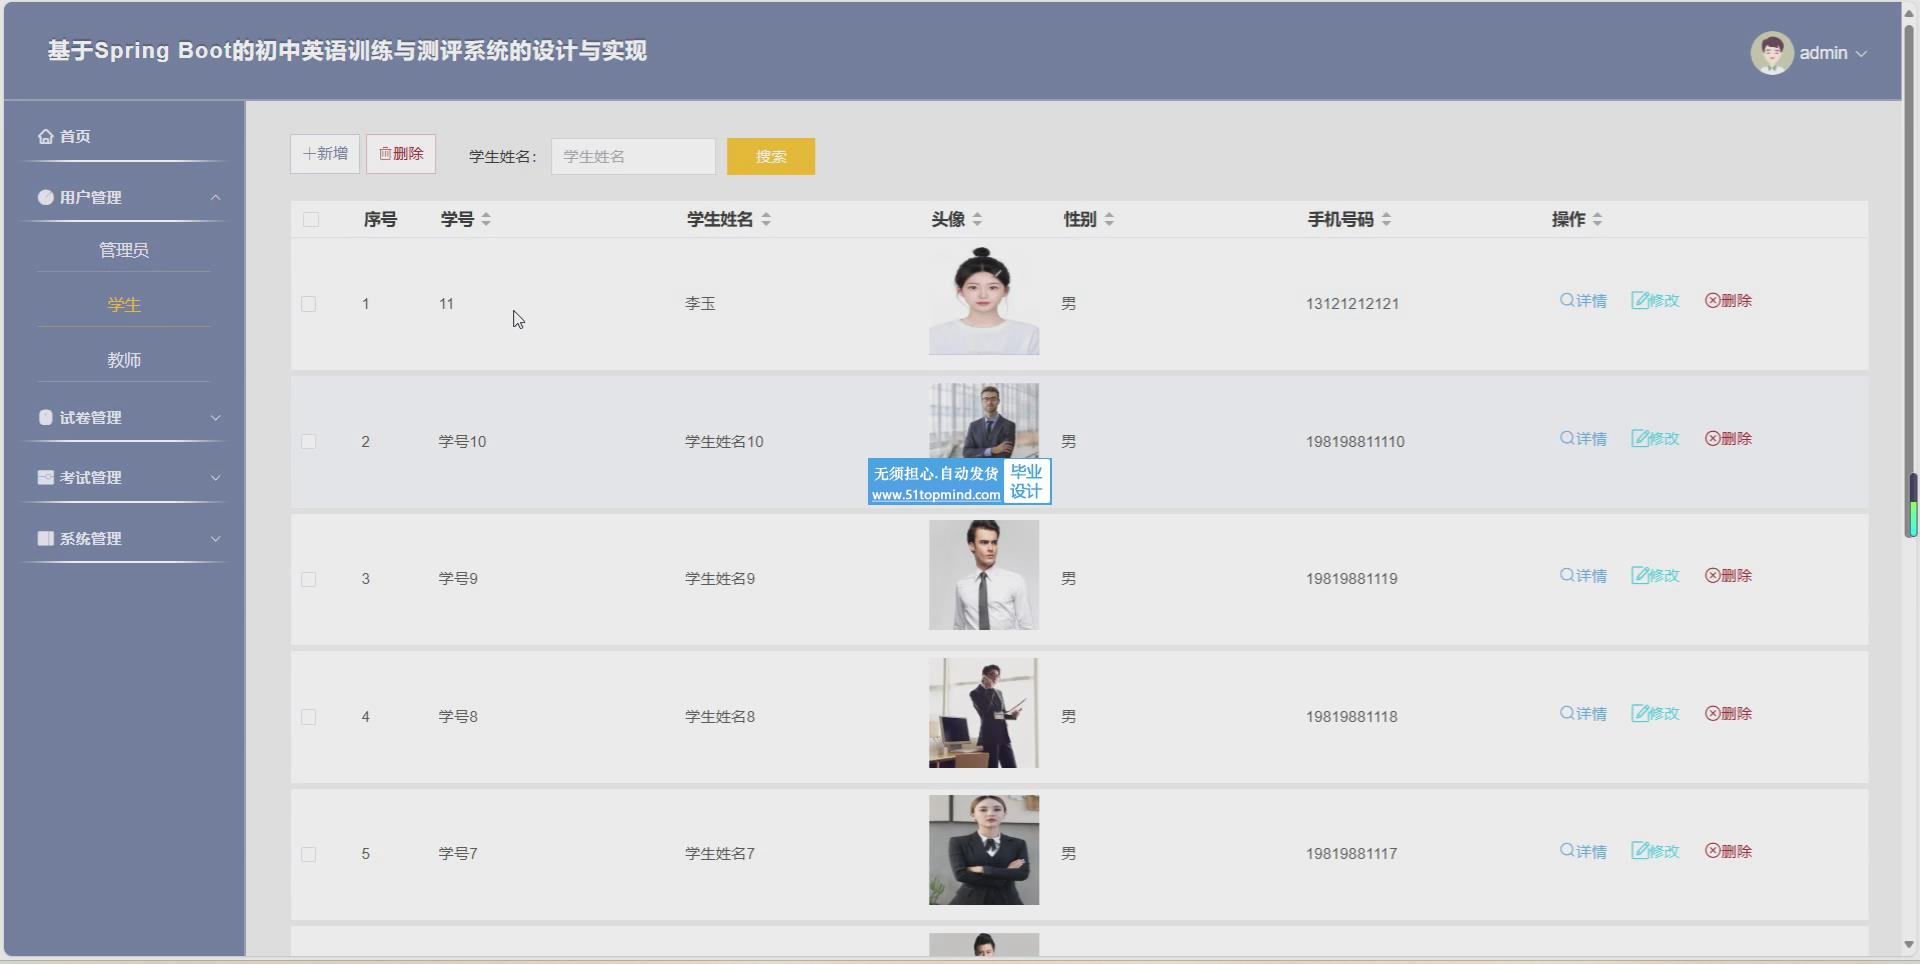
Task: Select the checkbox for row 4 学号8
Action: [x=309, y=717]
